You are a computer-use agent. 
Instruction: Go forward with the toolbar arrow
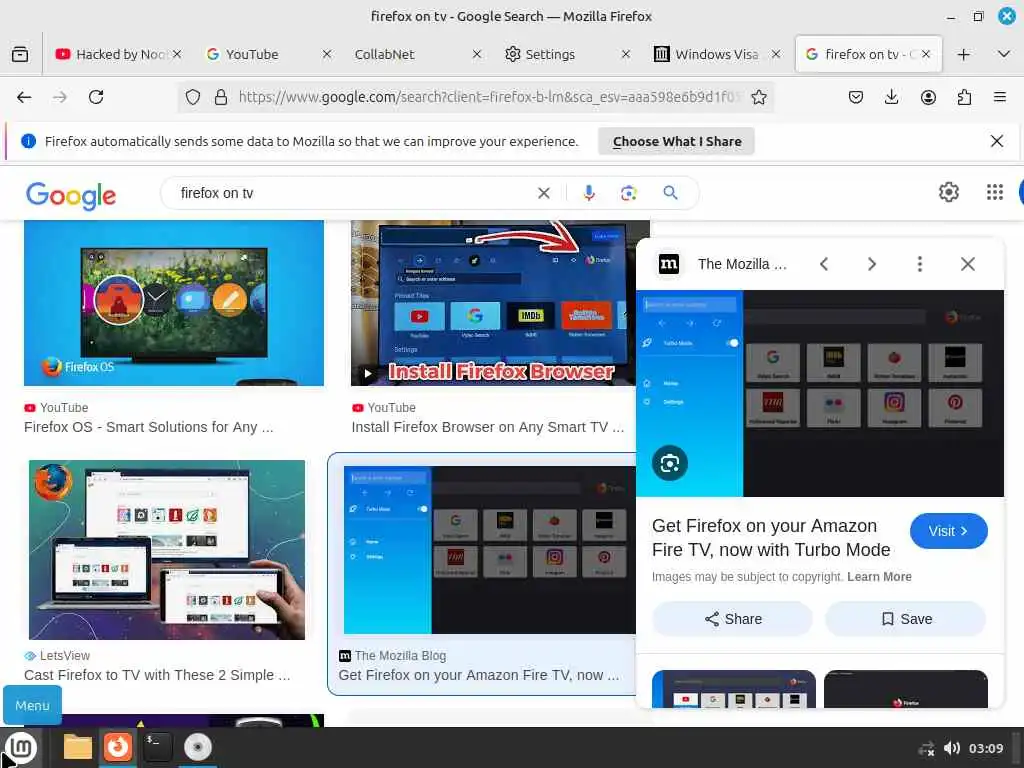click(59, 97)
